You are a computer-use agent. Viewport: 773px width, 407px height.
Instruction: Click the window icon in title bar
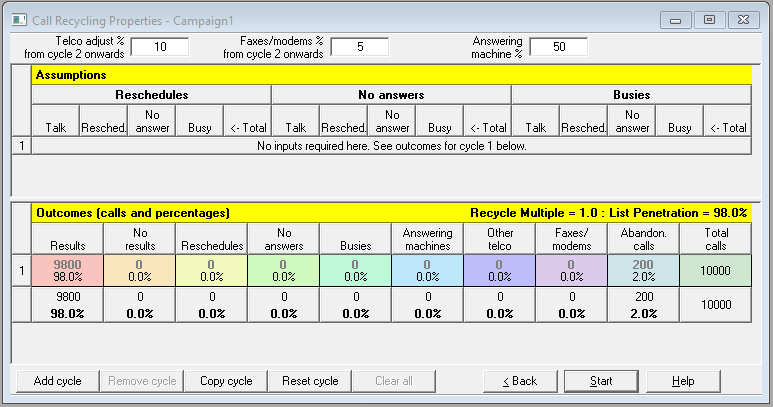[14, 18]
